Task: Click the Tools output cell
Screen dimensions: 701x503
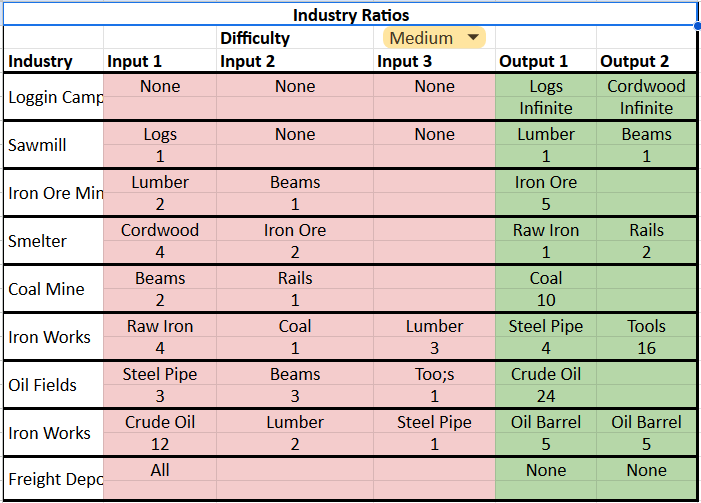Action: click(646, 326)
